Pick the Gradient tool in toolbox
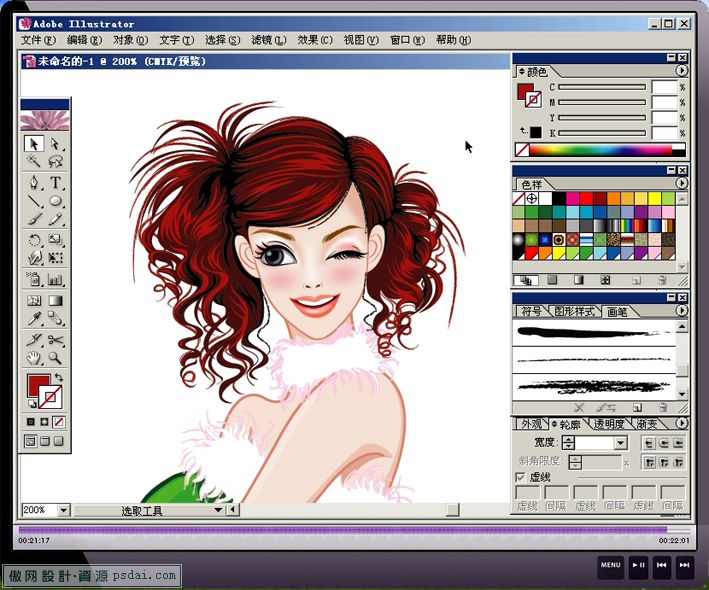709x590 pixels. tap(56, 301)
